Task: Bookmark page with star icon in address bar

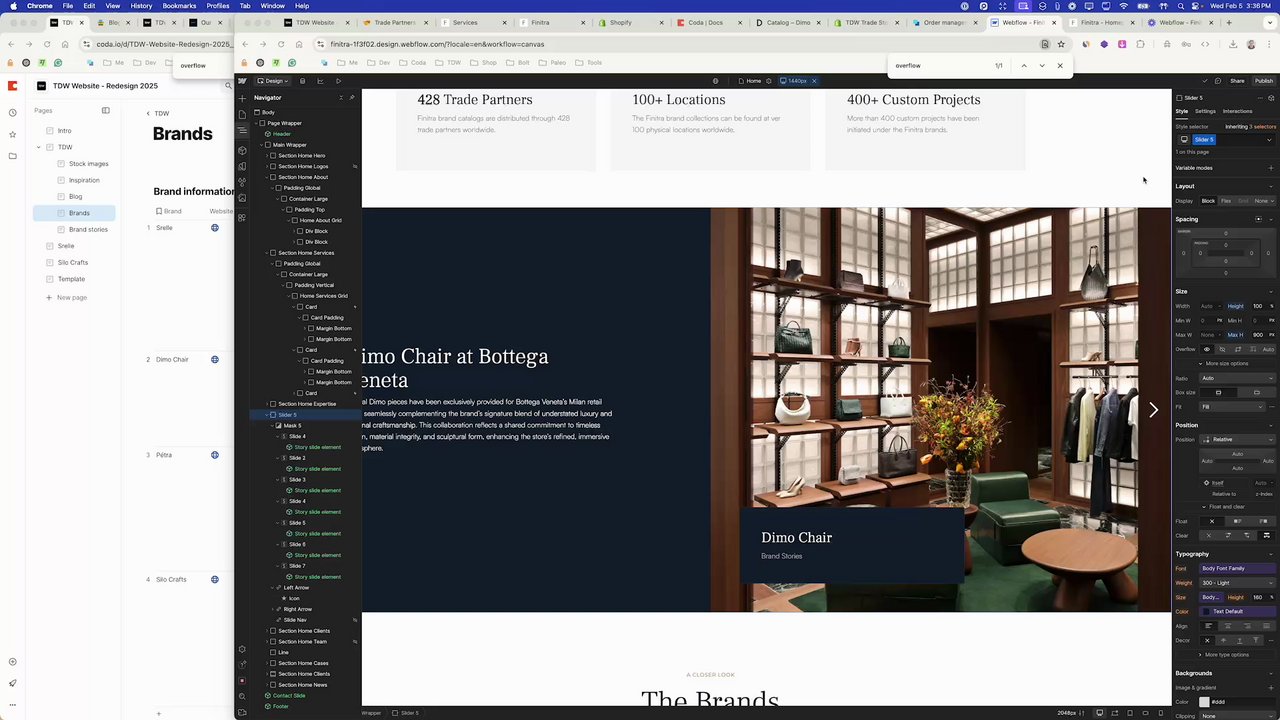Action: pos(1061,44)
